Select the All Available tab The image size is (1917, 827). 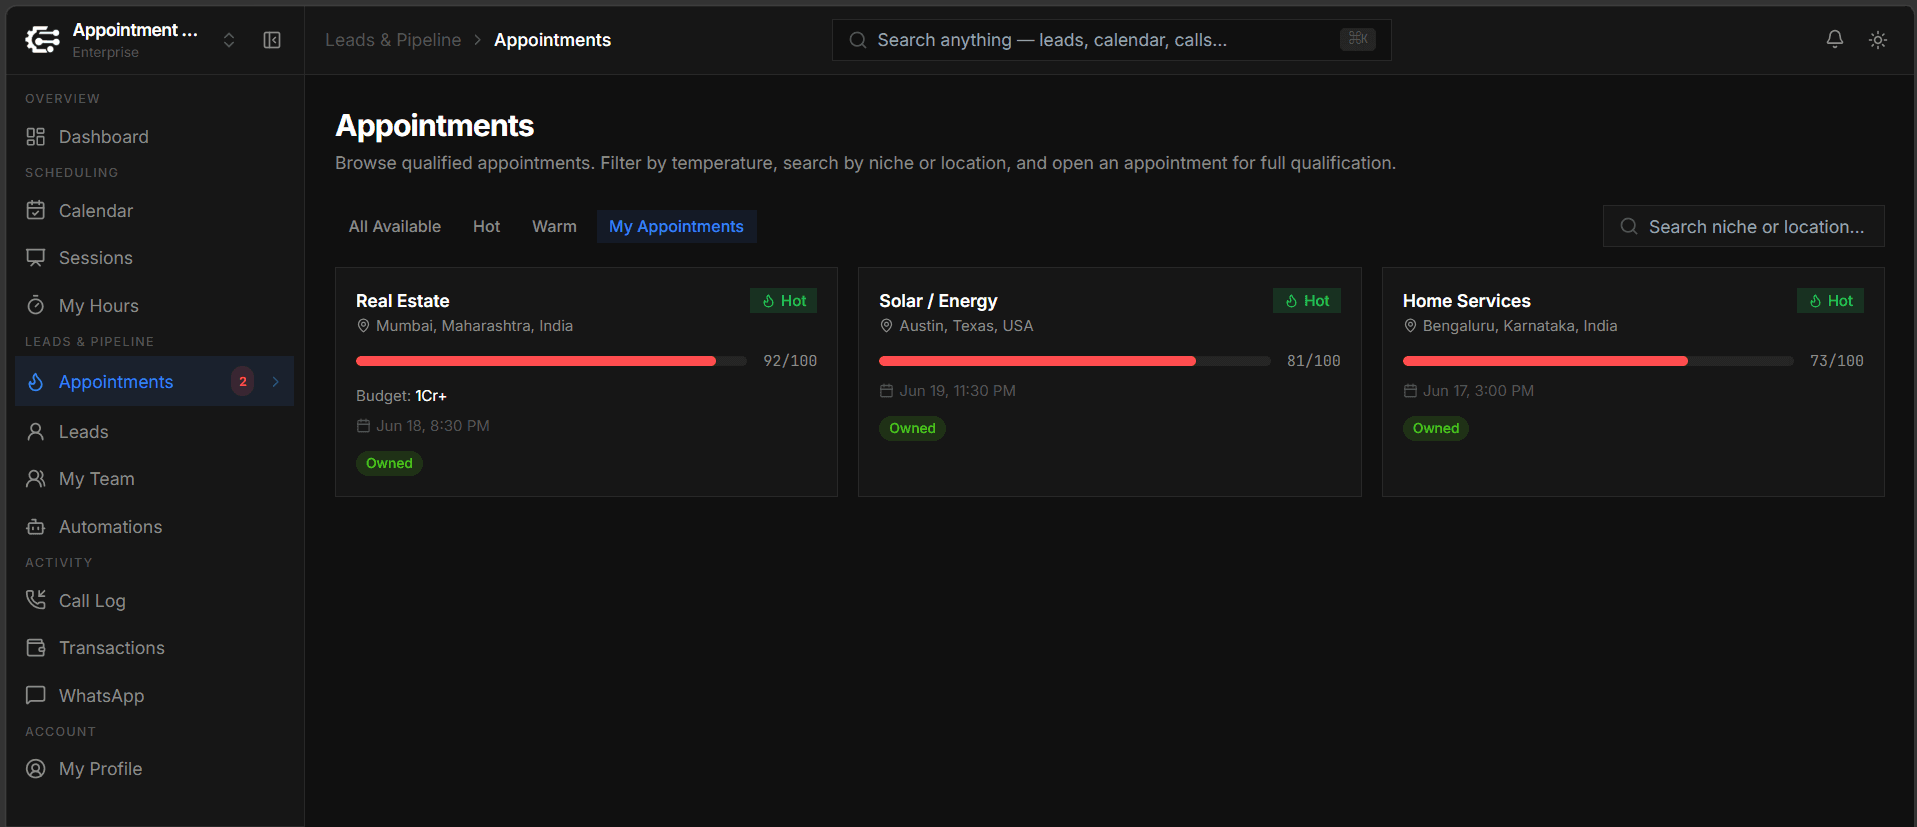pos(395,227)
